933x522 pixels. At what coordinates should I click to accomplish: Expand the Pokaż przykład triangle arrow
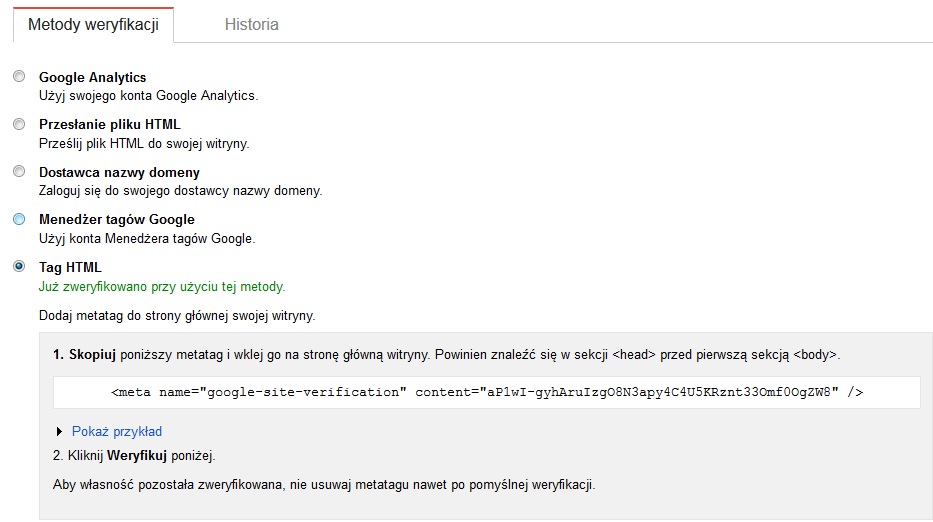(x=59, y=432)
